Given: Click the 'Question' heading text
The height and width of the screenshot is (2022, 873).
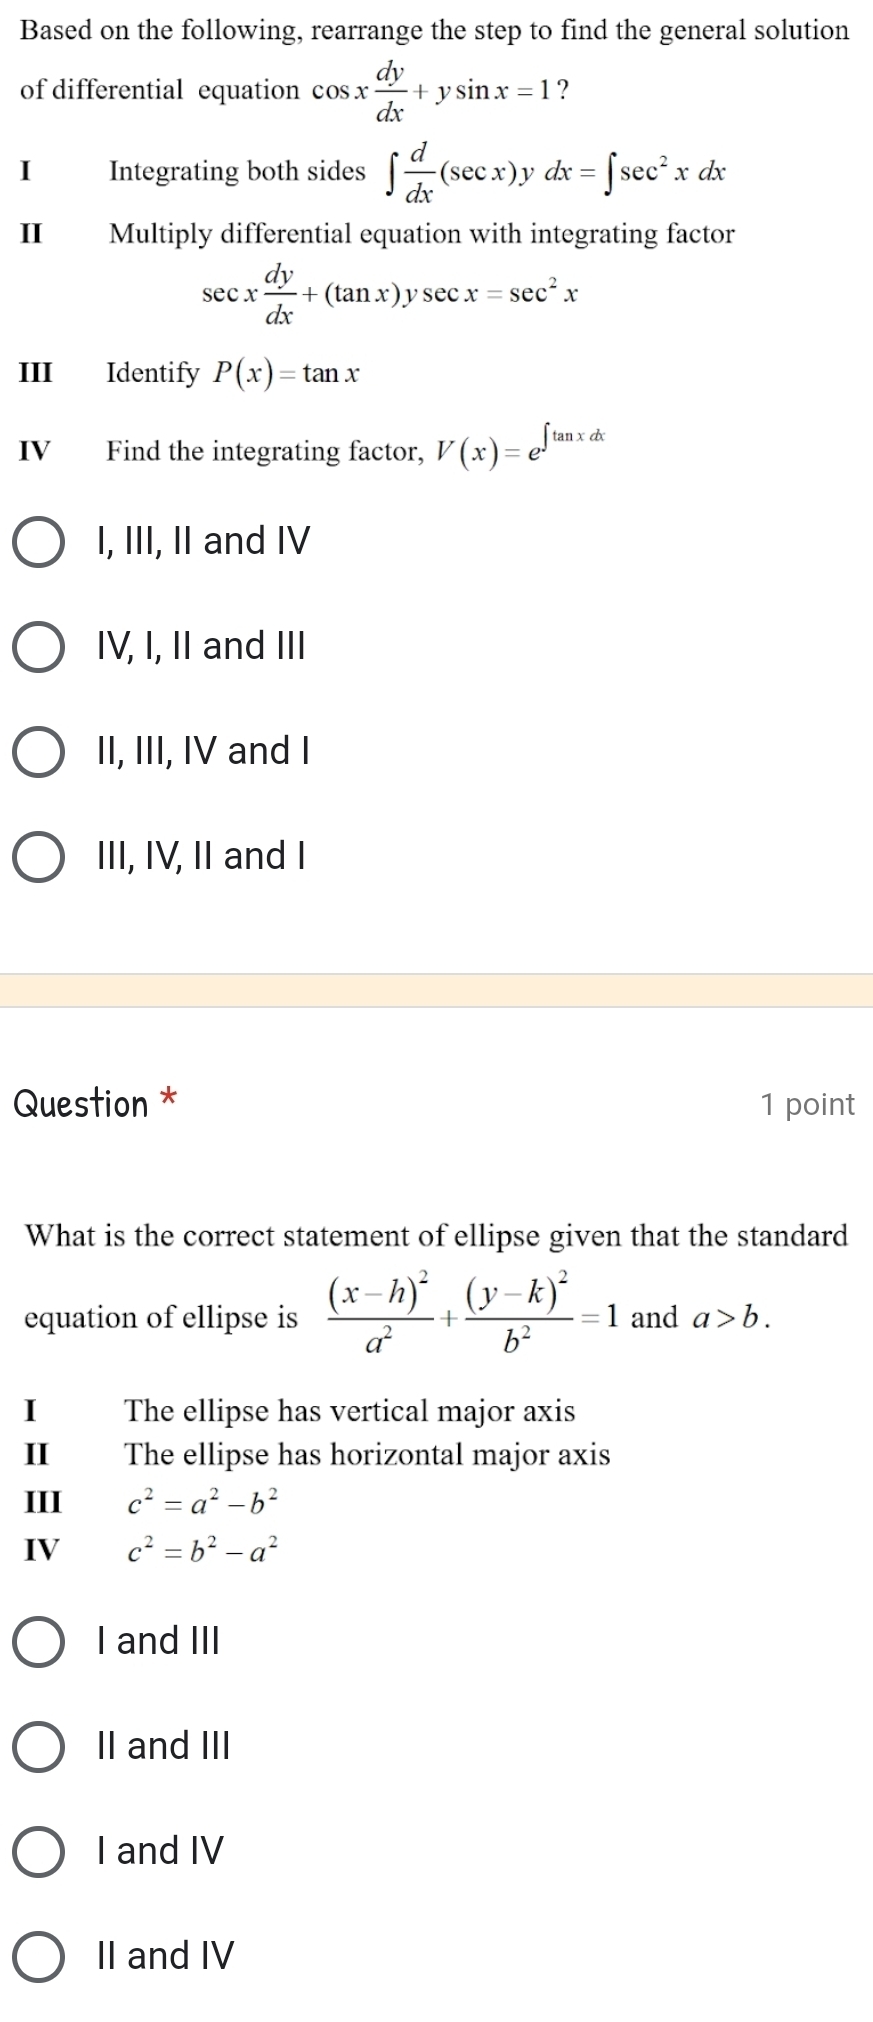Looking at the screenshot, I should (x=81, y=1104).
